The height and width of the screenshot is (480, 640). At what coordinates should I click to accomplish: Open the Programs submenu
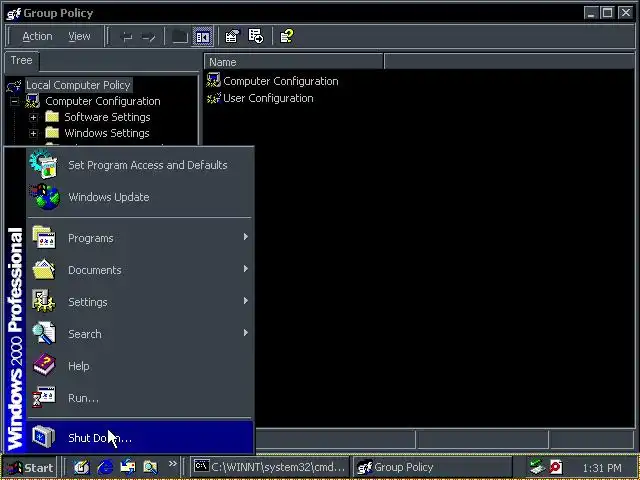pyautogui.click(x=140, y=238)
